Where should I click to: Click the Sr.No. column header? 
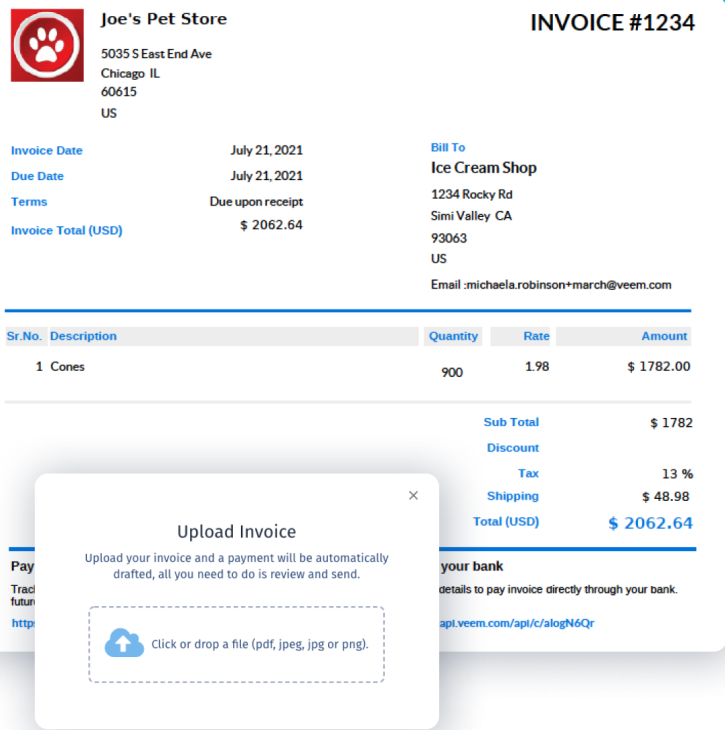24,336
